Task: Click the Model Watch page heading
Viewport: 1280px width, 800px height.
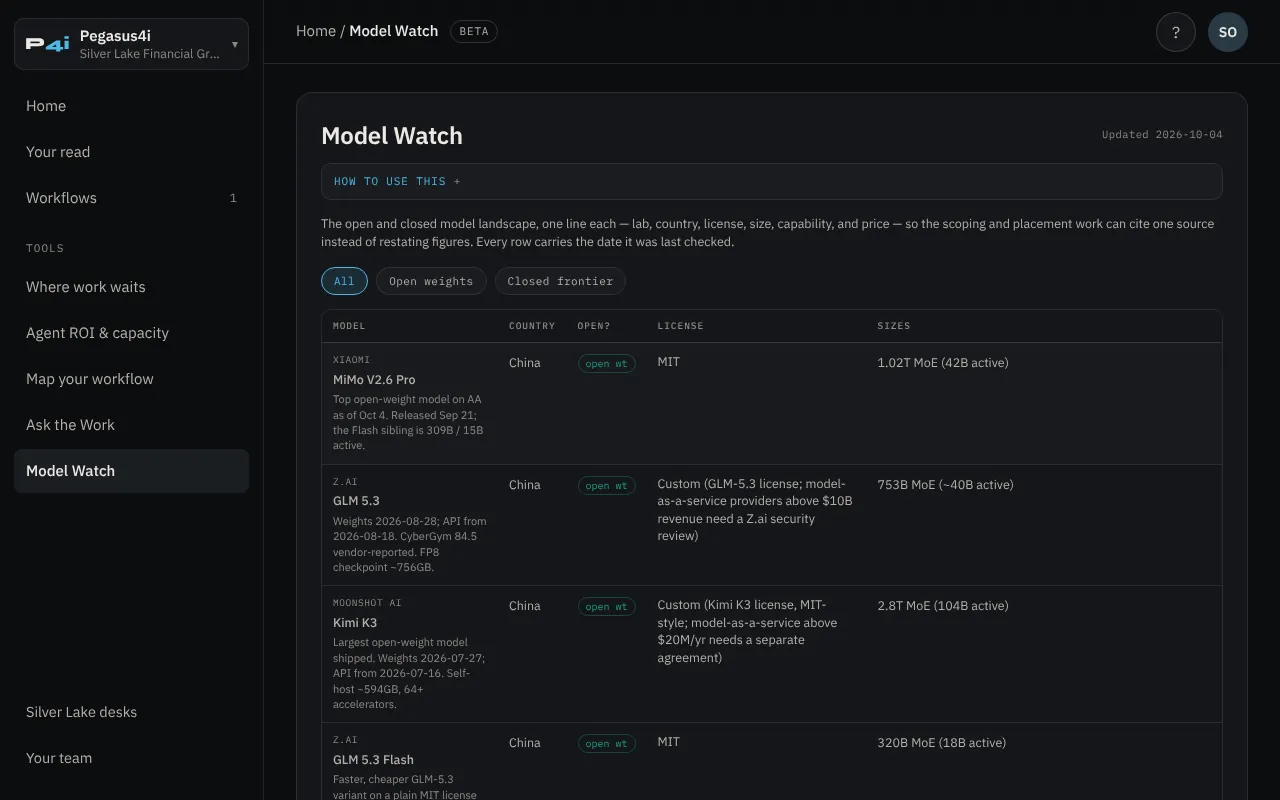Action: click(392, 136)
